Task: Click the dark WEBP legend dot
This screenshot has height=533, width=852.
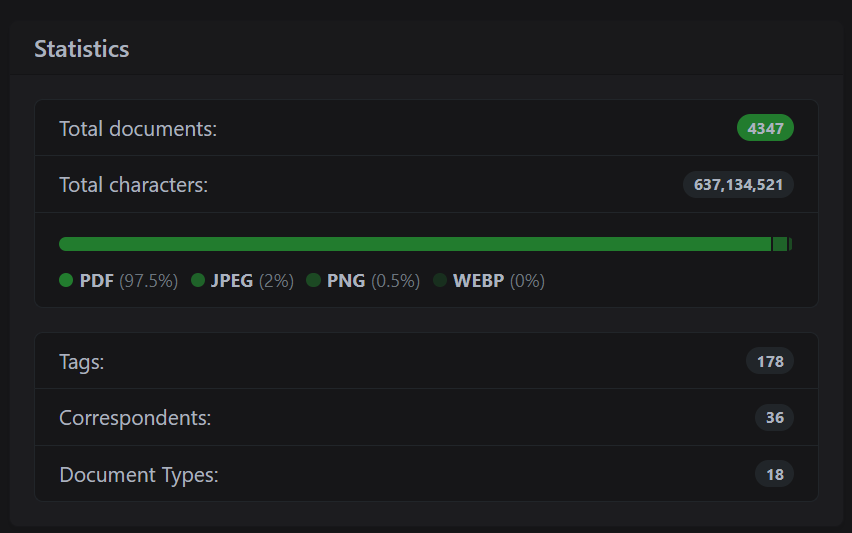Action: click(x=440, y=281)
